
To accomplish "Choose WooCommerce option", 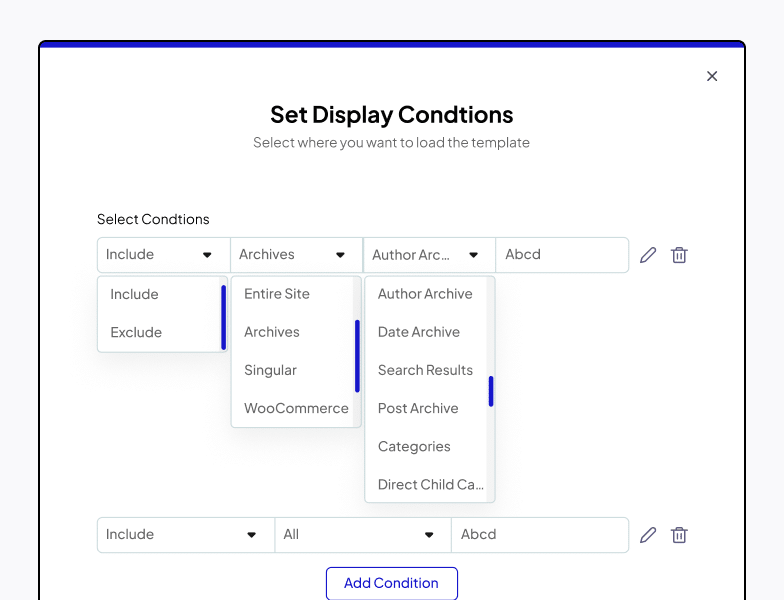I will coord(296,408).
